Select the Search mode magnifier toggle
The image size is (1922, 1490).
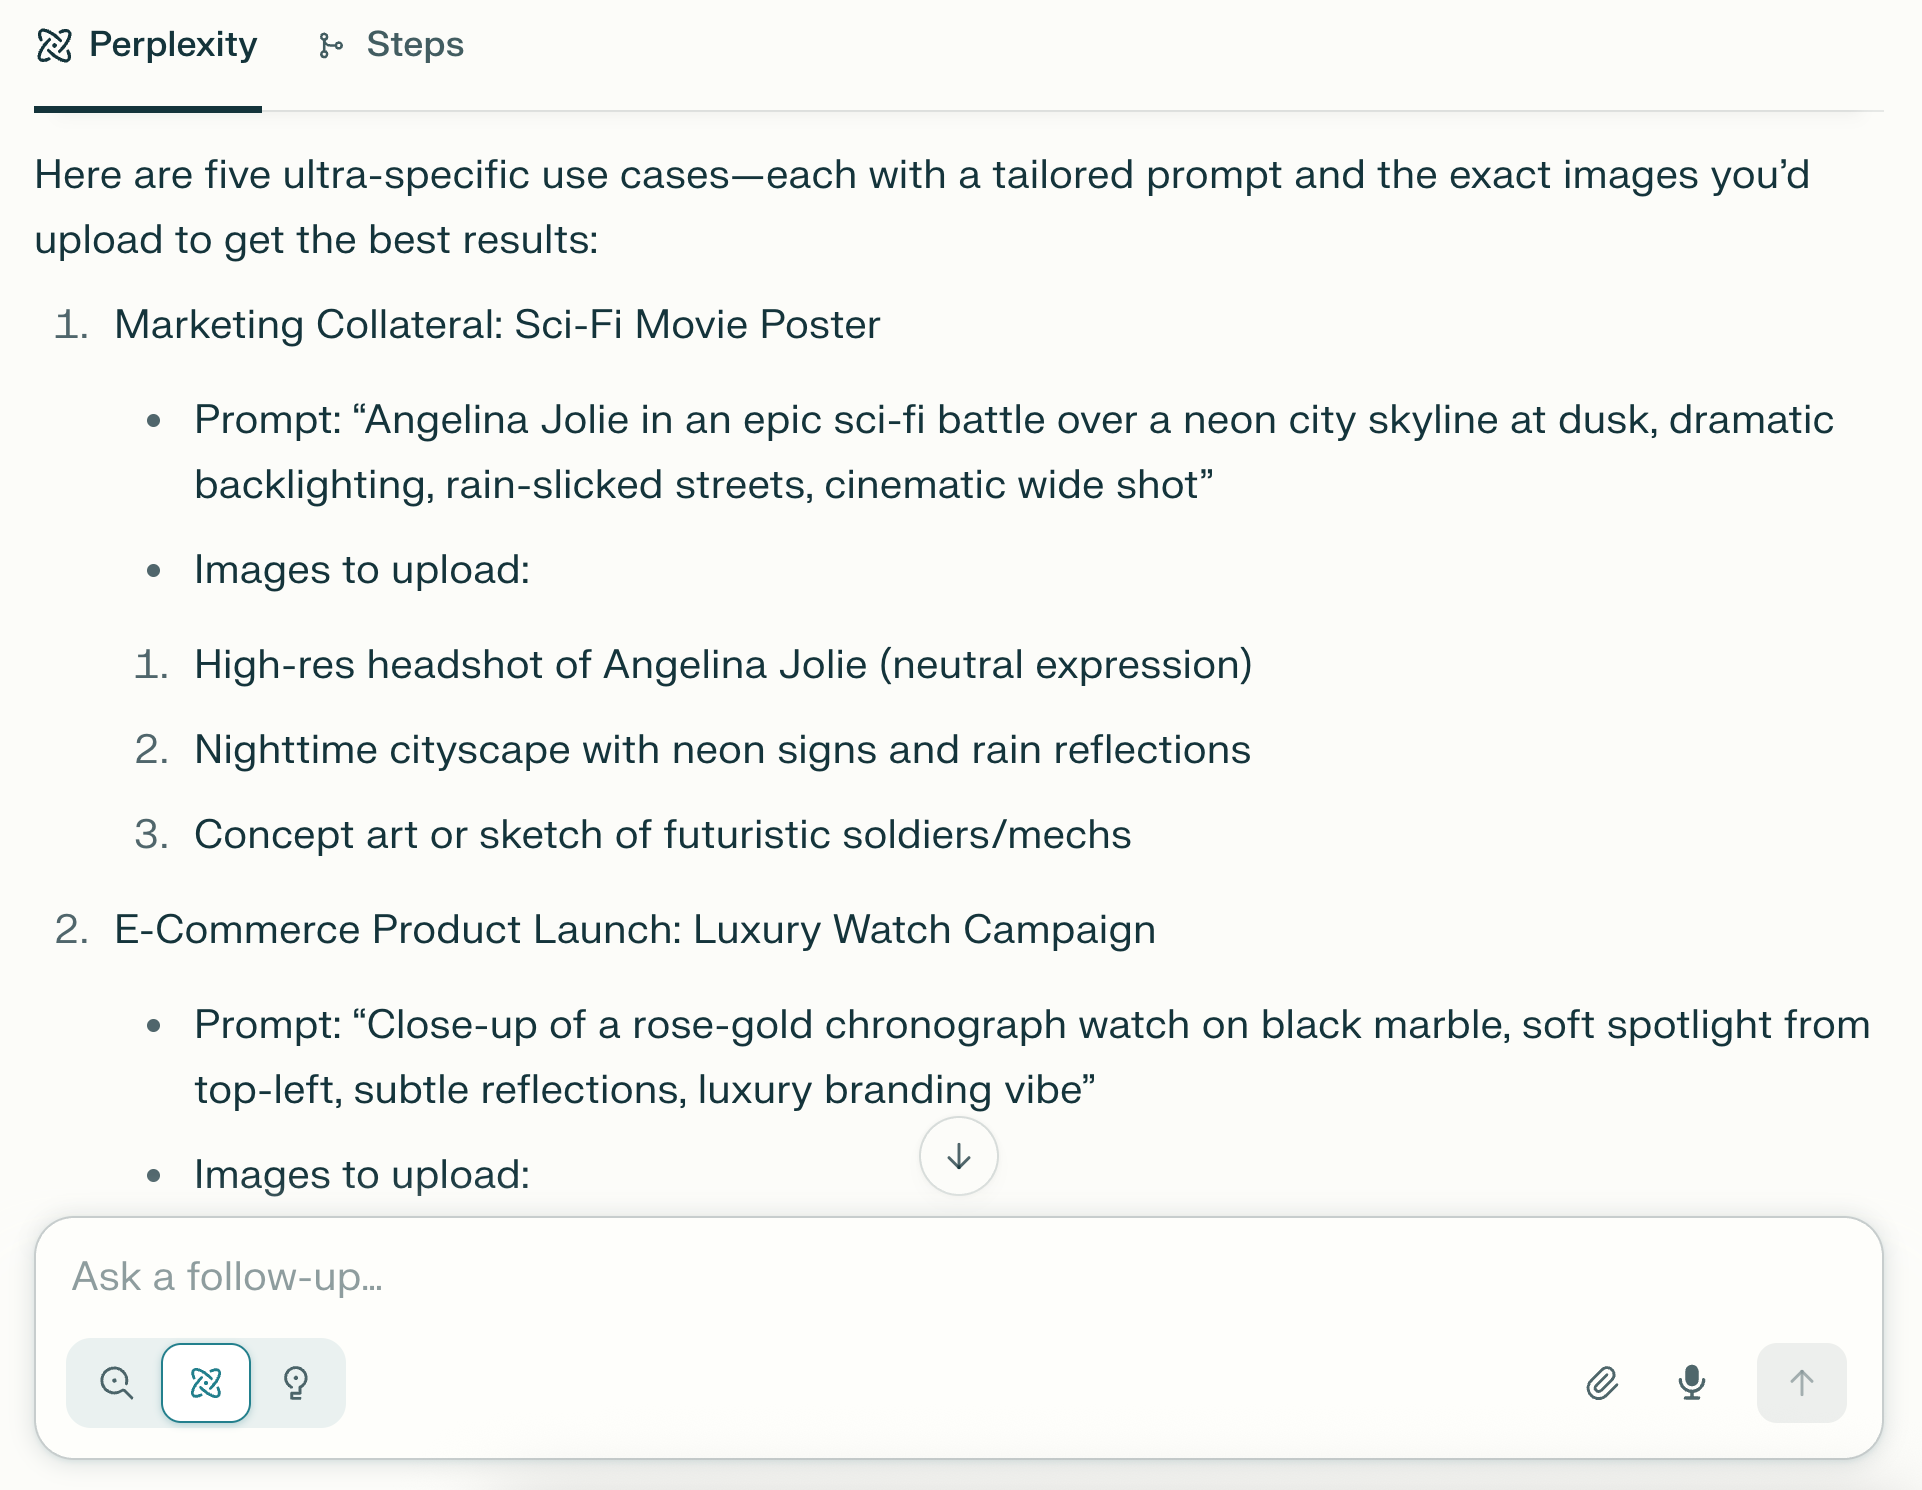[117, 1383]
